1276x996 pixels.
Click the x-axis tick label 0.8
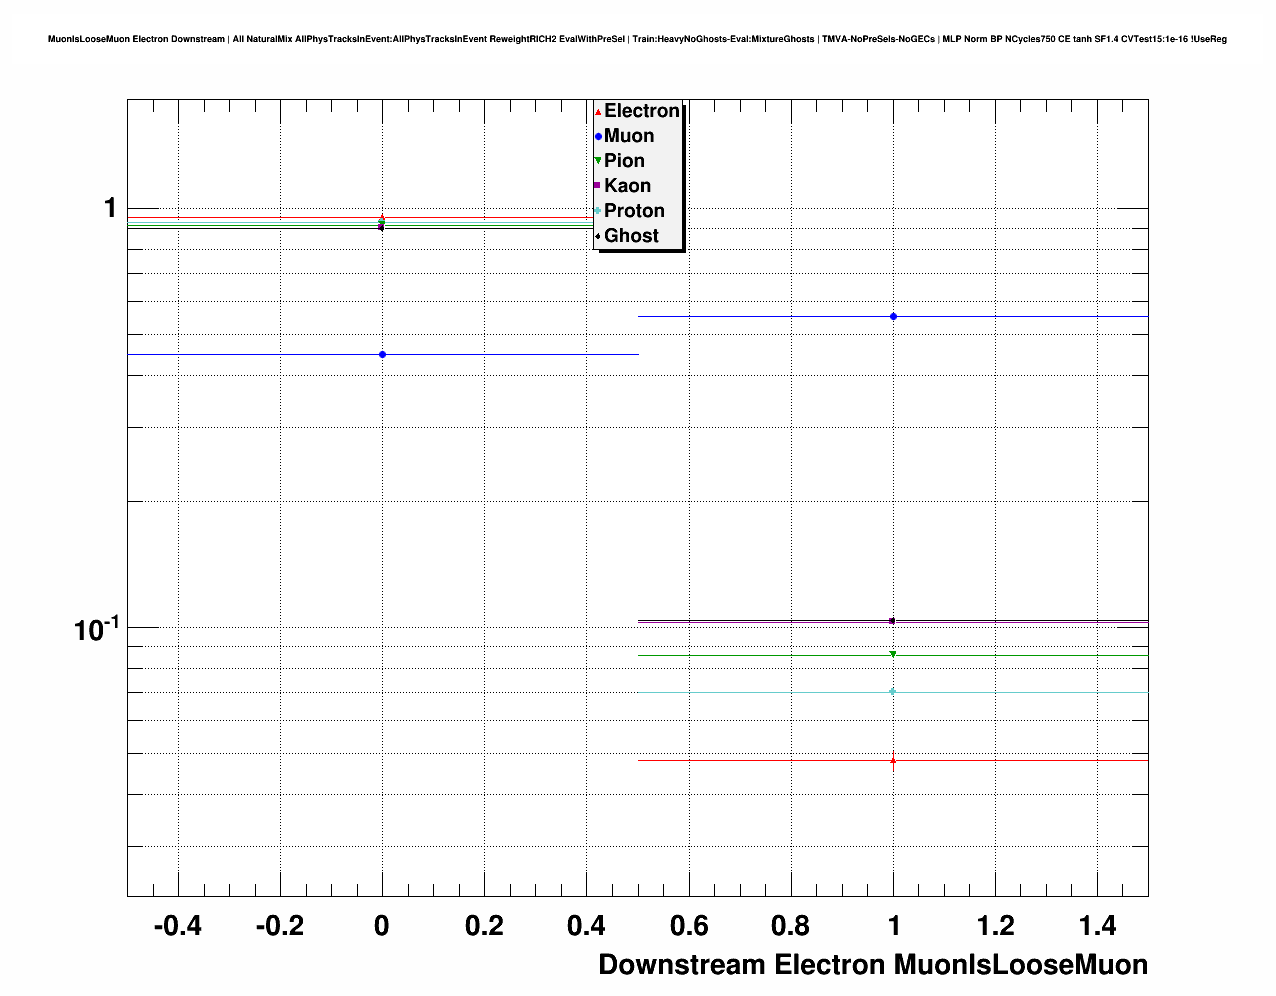791,926
